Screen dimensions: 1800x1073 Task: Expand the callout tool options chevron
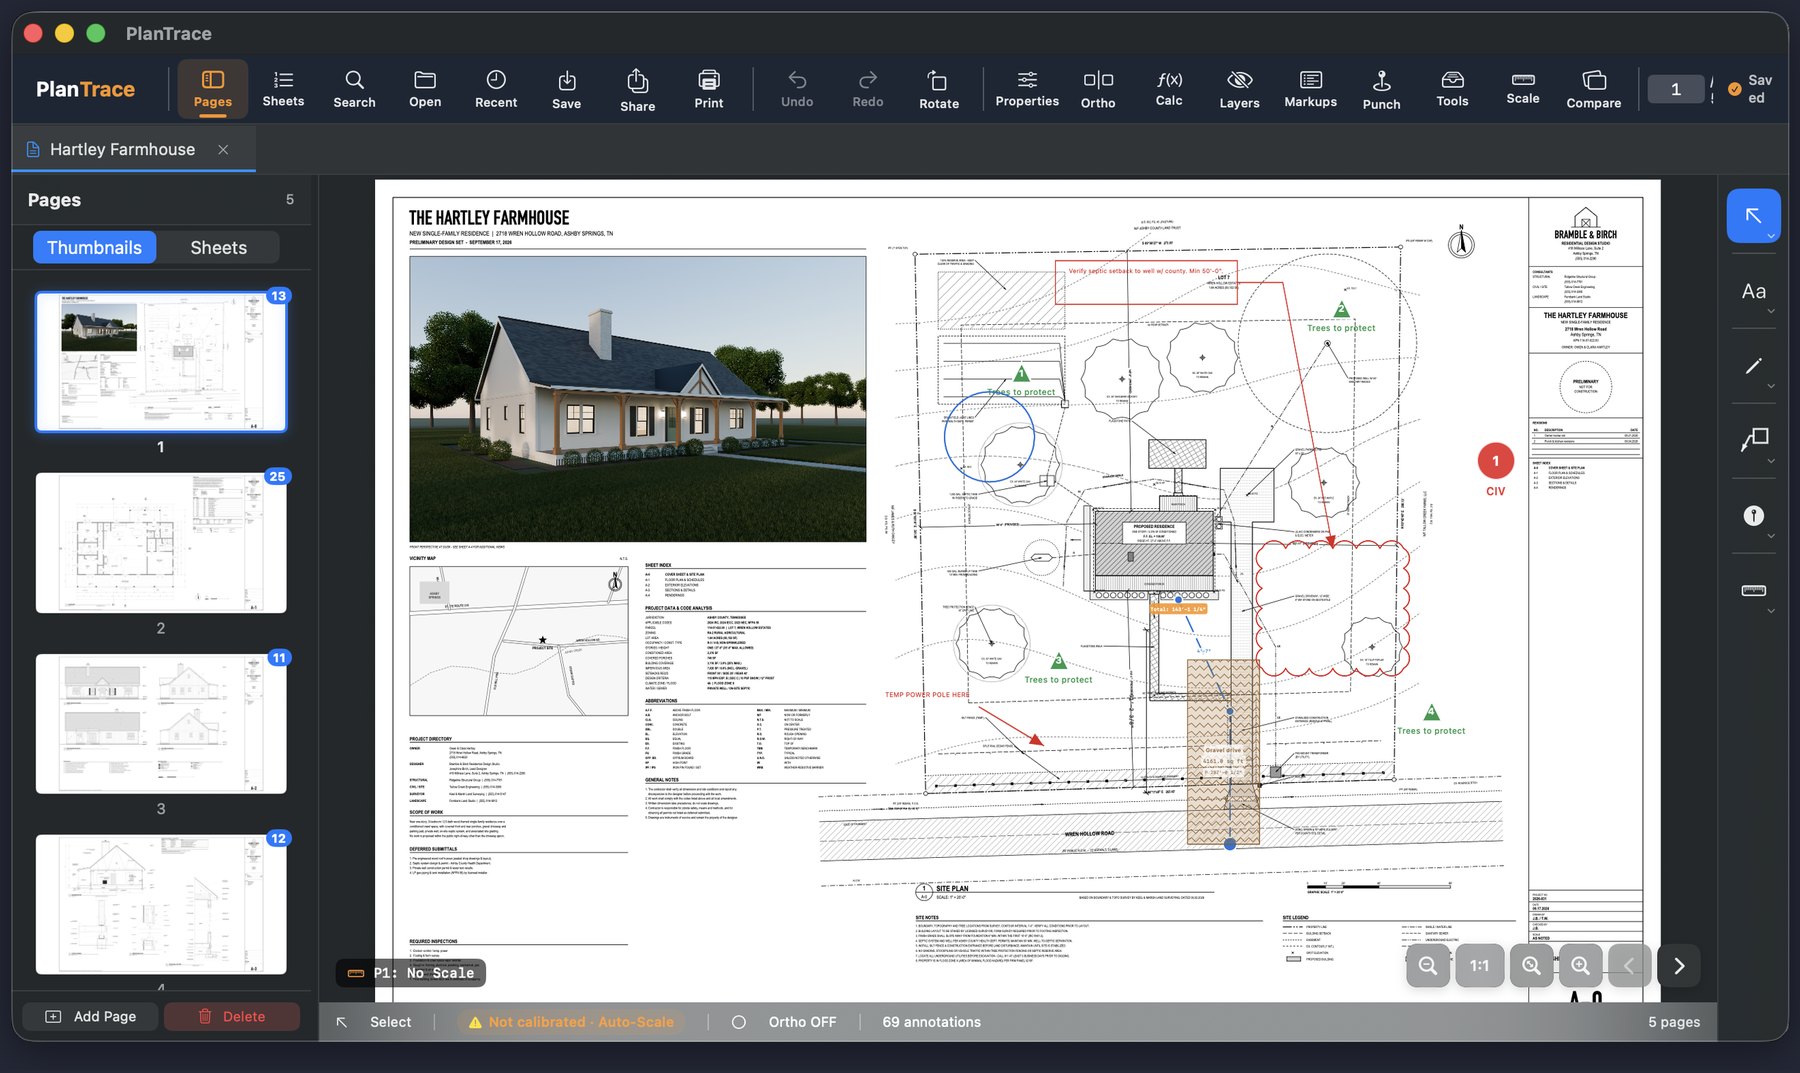pyautogui.click(x=1771, y=461)
